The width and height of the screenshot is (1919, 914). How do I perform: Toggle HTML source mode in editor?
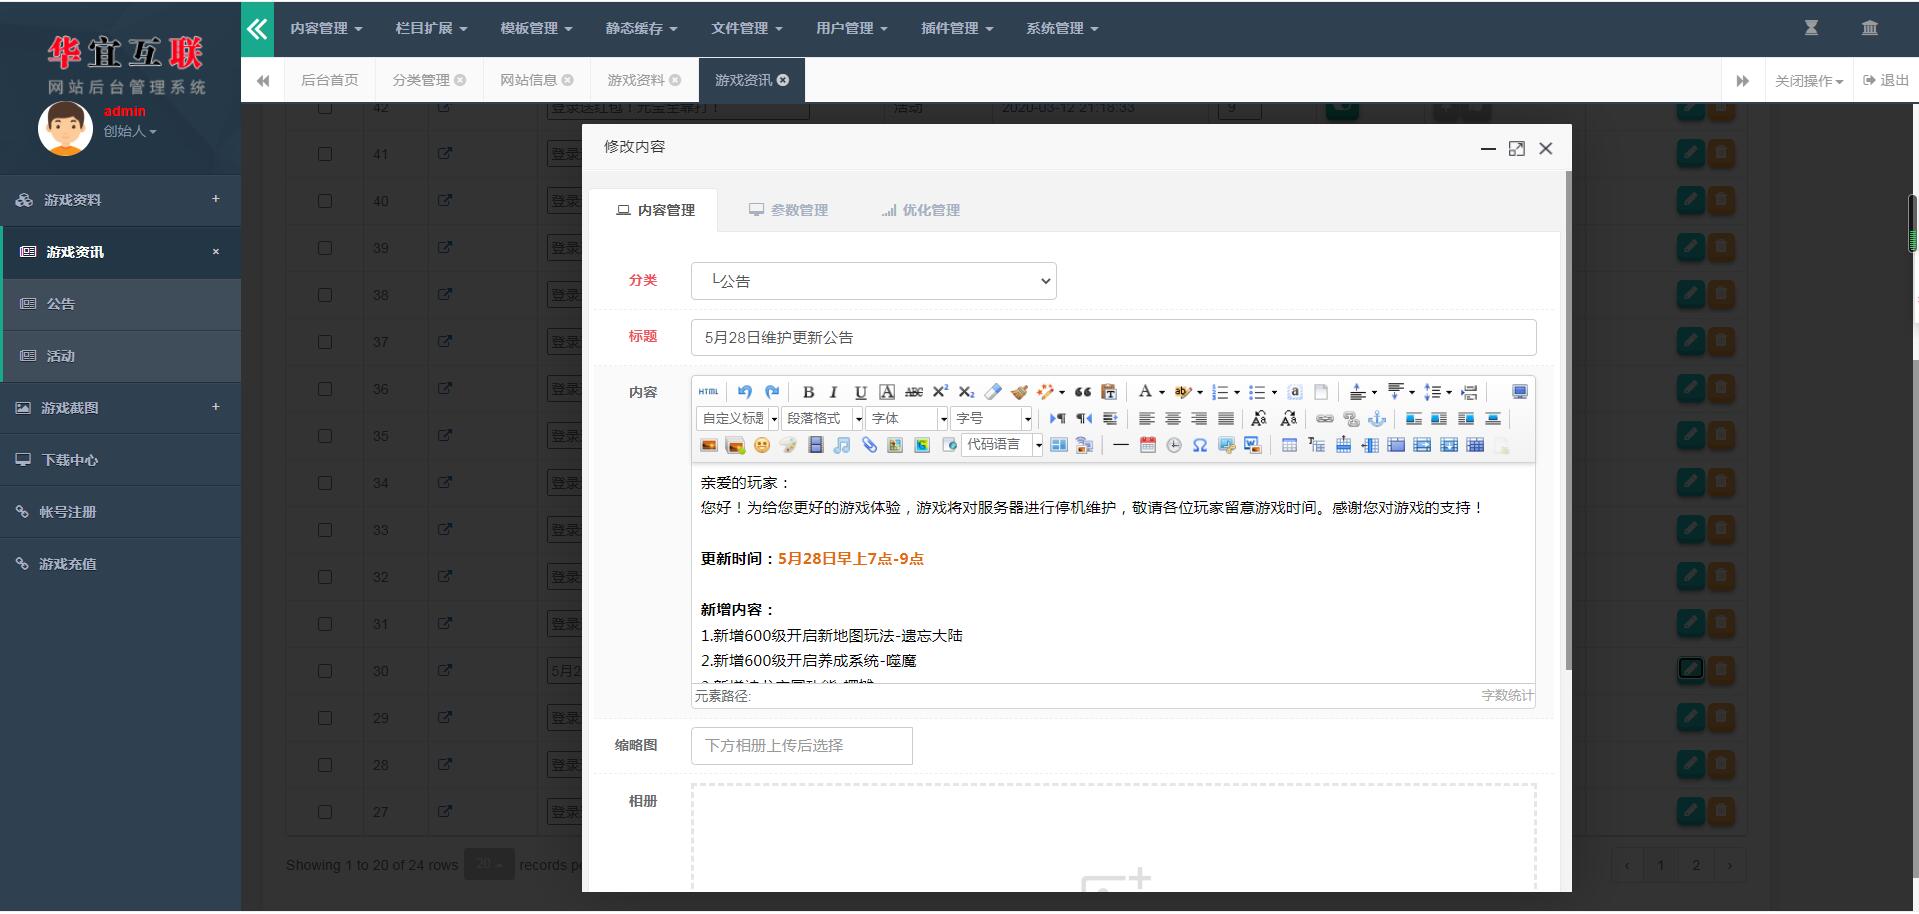coord(708,392)
